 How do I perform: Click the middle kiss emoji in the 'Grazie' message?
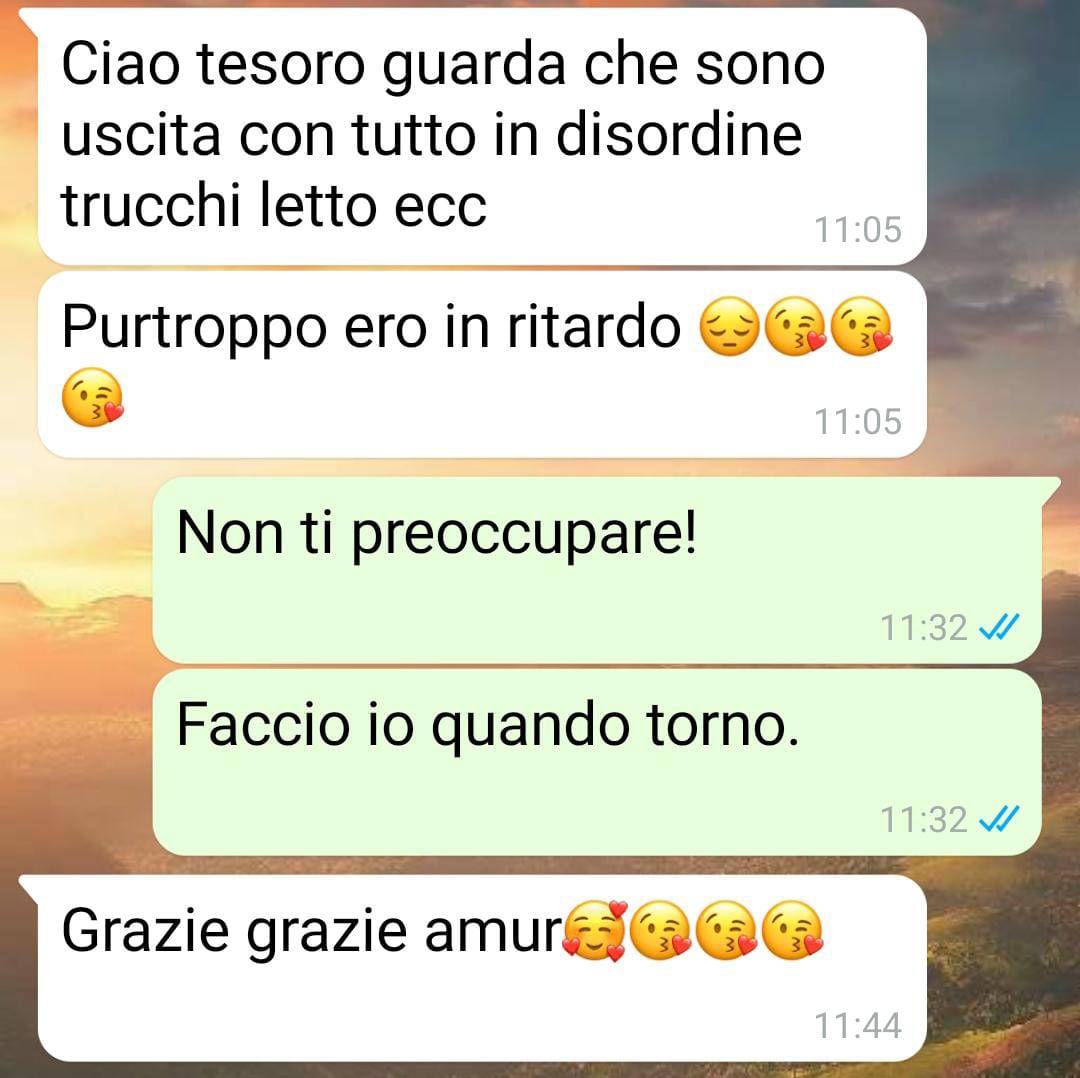pyautogui.click(x=727, y=930)
